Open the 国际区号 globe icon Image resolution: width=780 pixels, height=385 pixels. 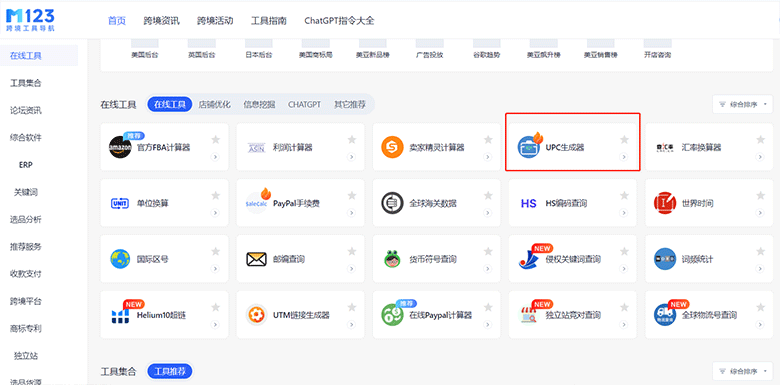coord(120,259)
